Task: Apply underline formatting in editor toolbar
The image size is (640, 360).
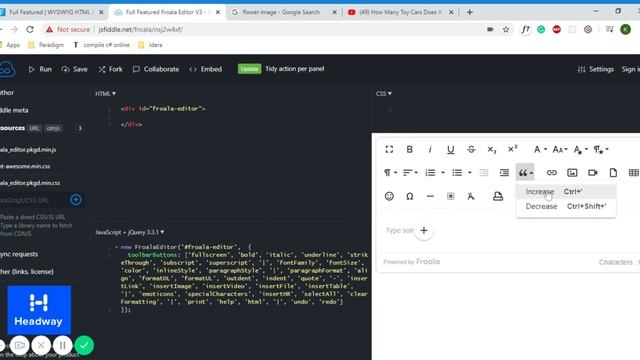Action: click(451, 149)
